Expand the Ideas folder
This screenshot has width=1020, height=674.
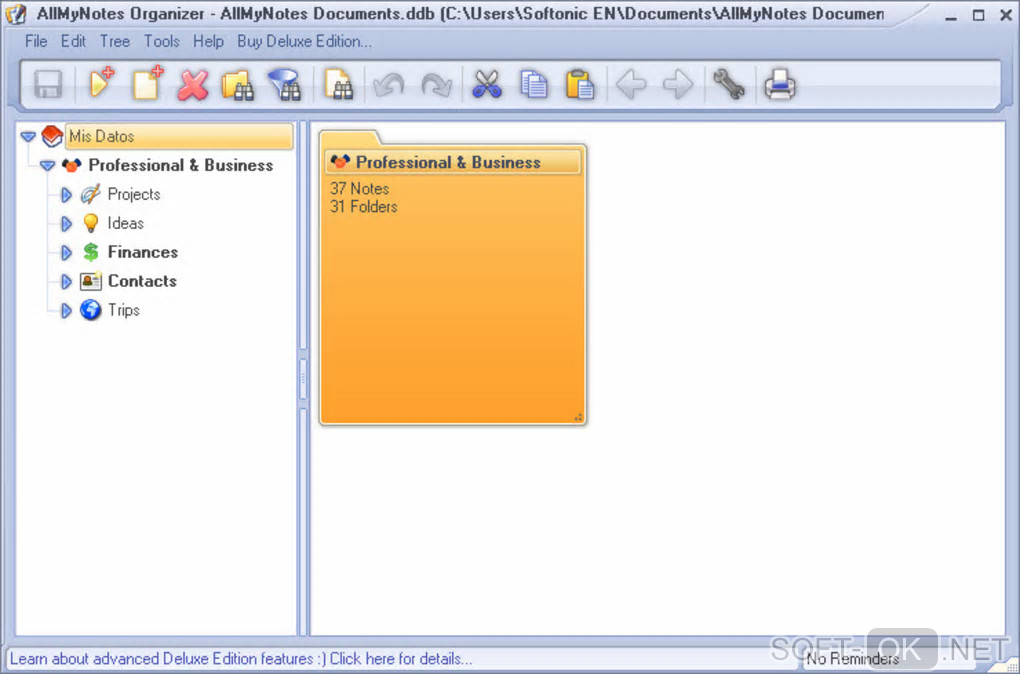pos(66,224)
